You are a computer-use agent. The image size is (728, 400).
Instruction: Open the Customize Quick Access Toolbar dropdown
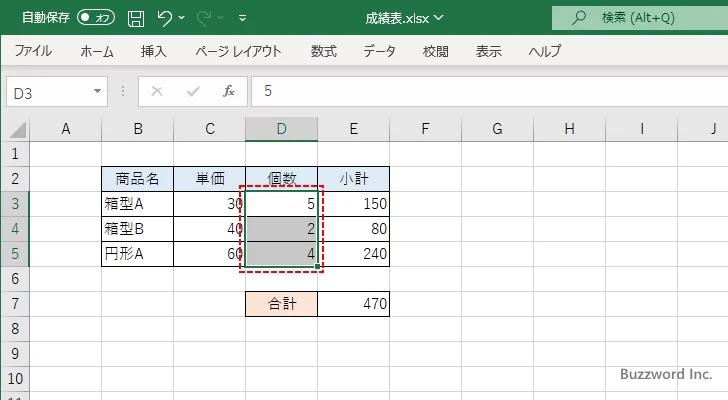coord(242,18)
